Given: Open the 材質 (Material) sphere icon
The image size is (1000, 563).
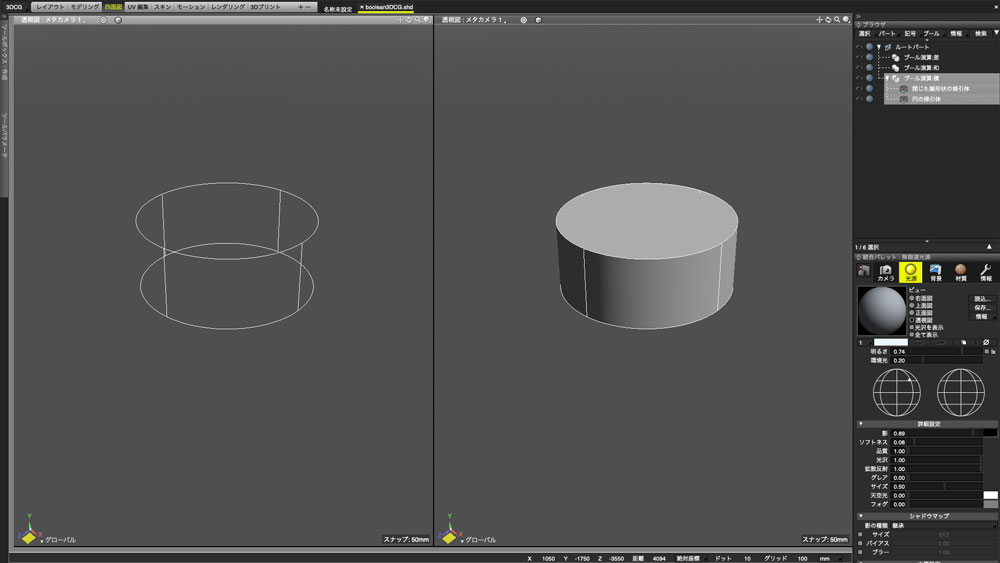Looking at the screenshot, I should point(961,271).
